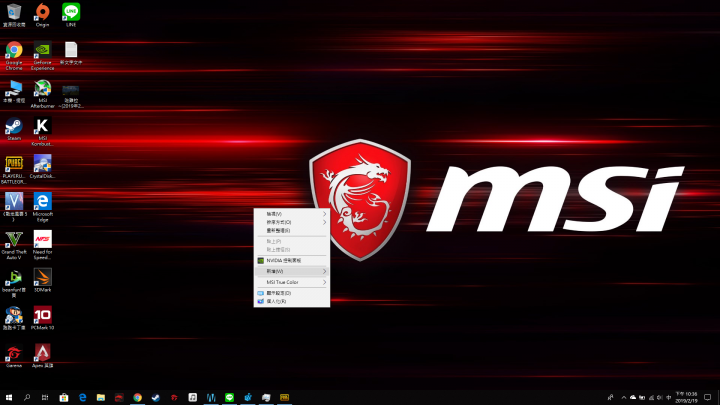Select the GeForce Experience desktop shortcut
The height and width of the screenshot is (405, 720).
pyautogui.click(x=42, y=56)
